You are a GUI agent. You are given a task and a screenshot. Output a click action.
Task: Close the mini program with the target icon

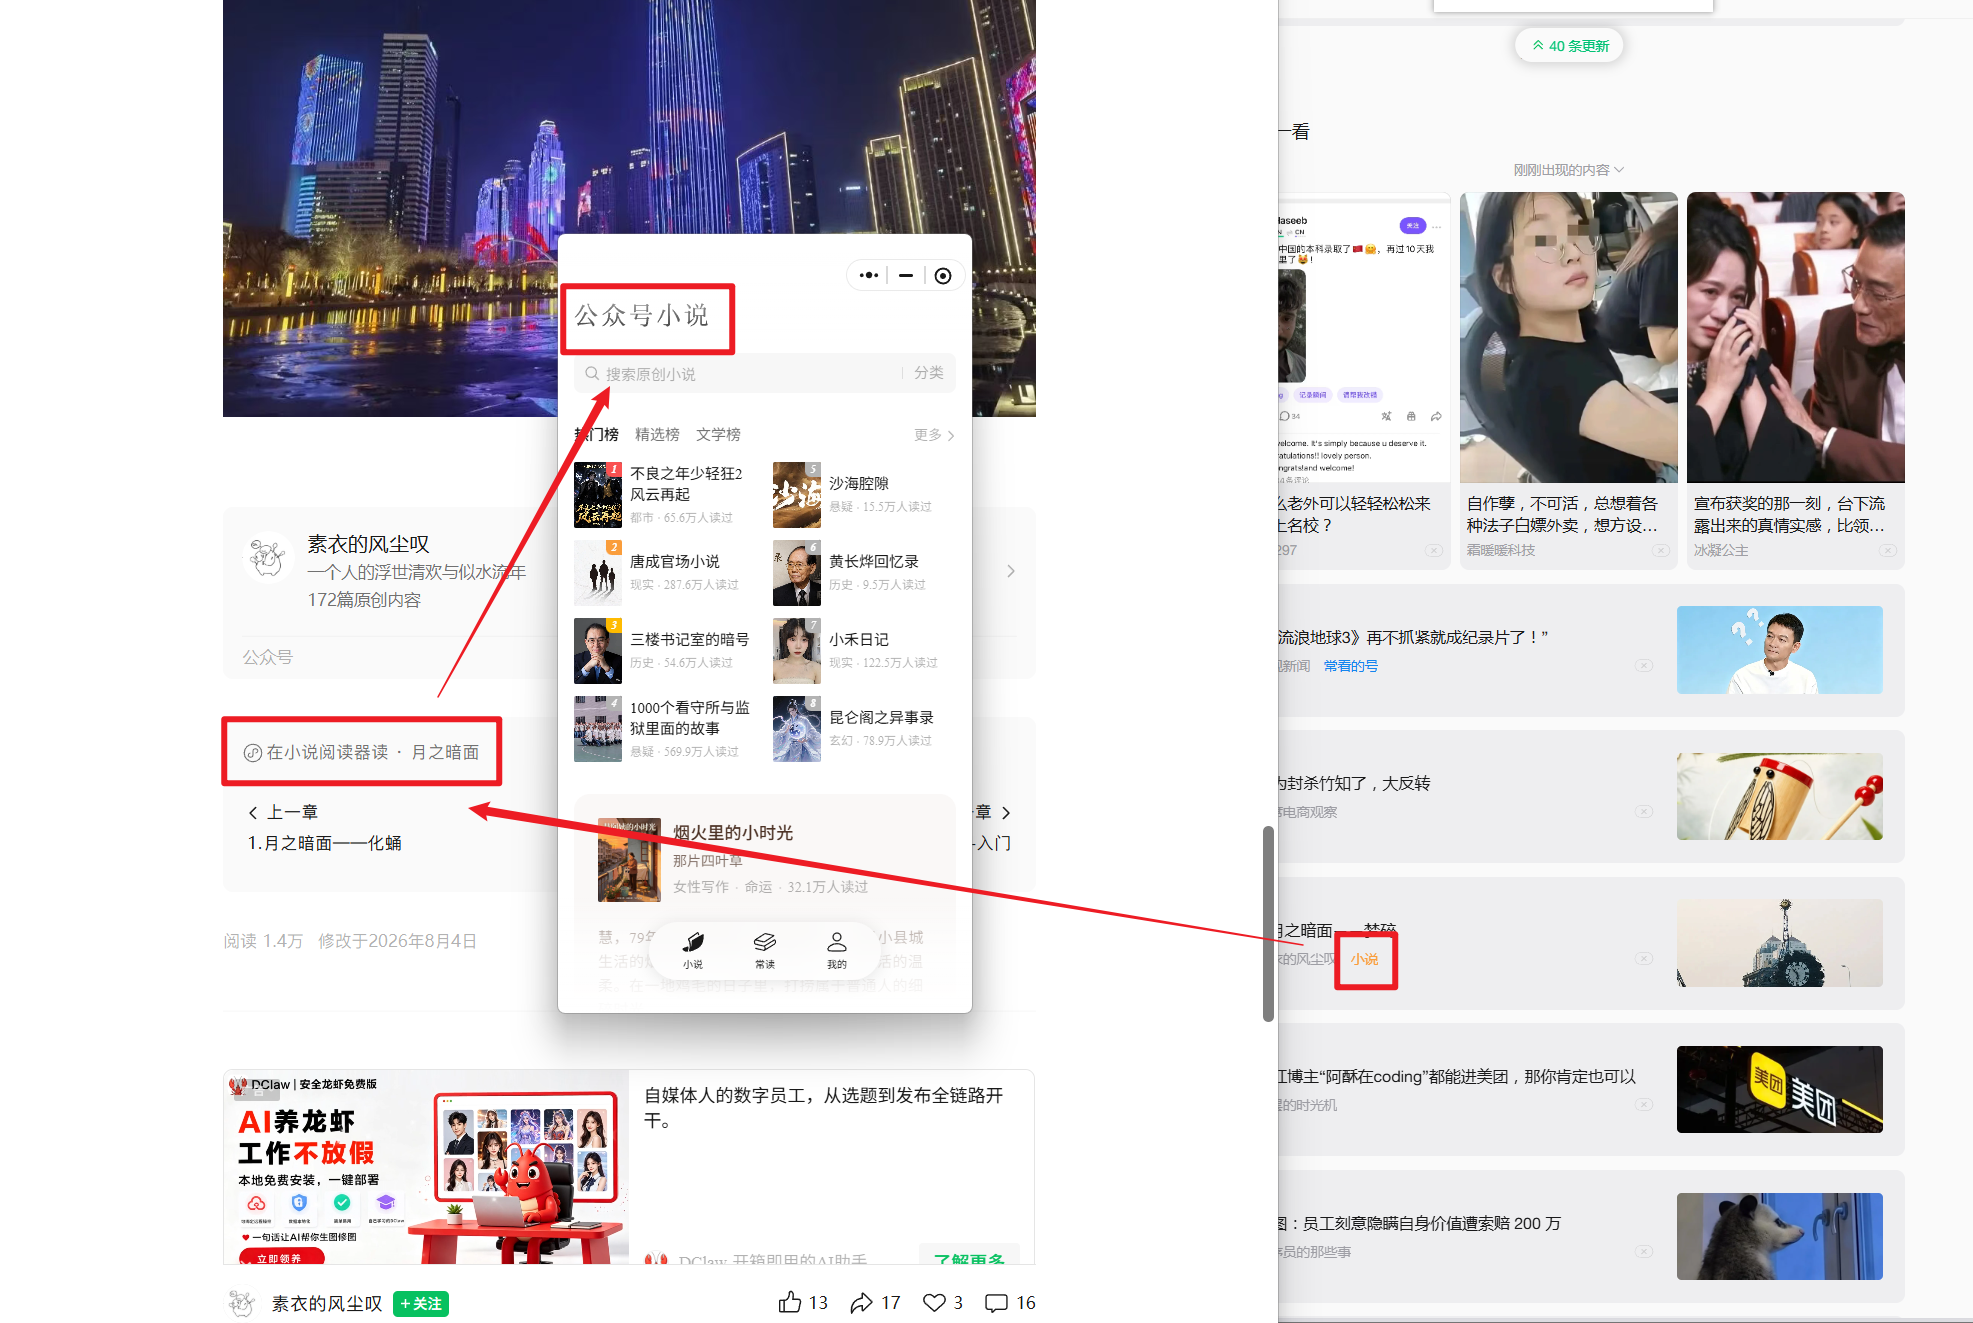click(x=943, y=276)
